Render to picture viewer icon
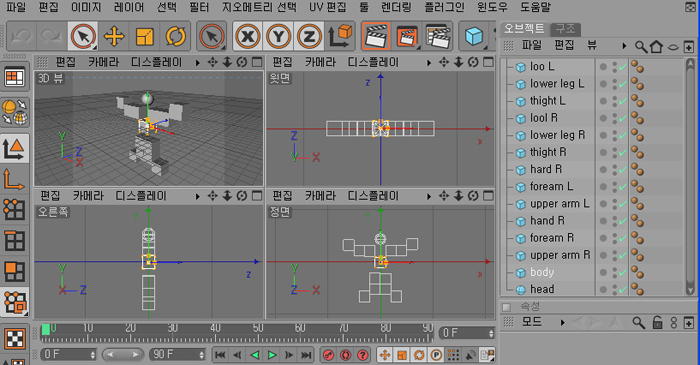The width and height of the screenshot is (700, 365). tap(407, 36)
